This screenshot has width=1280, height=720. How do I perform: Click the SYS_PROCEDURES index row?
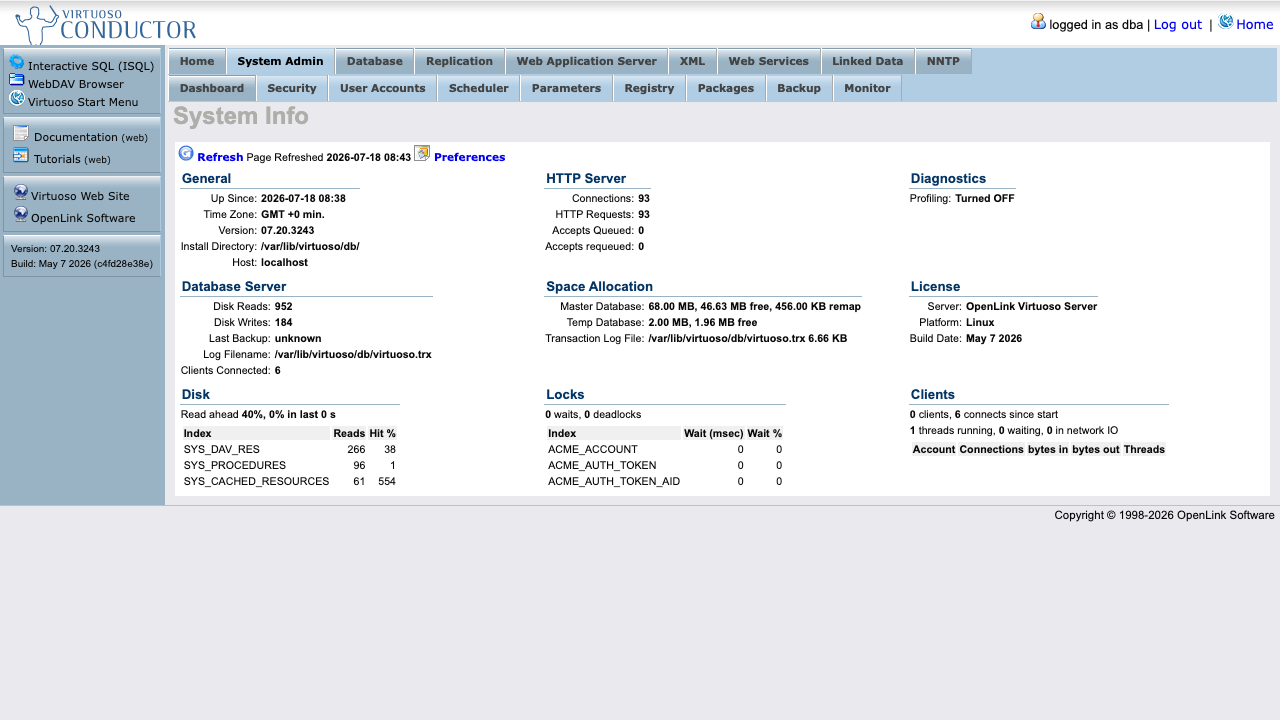[x=289, y=466]
